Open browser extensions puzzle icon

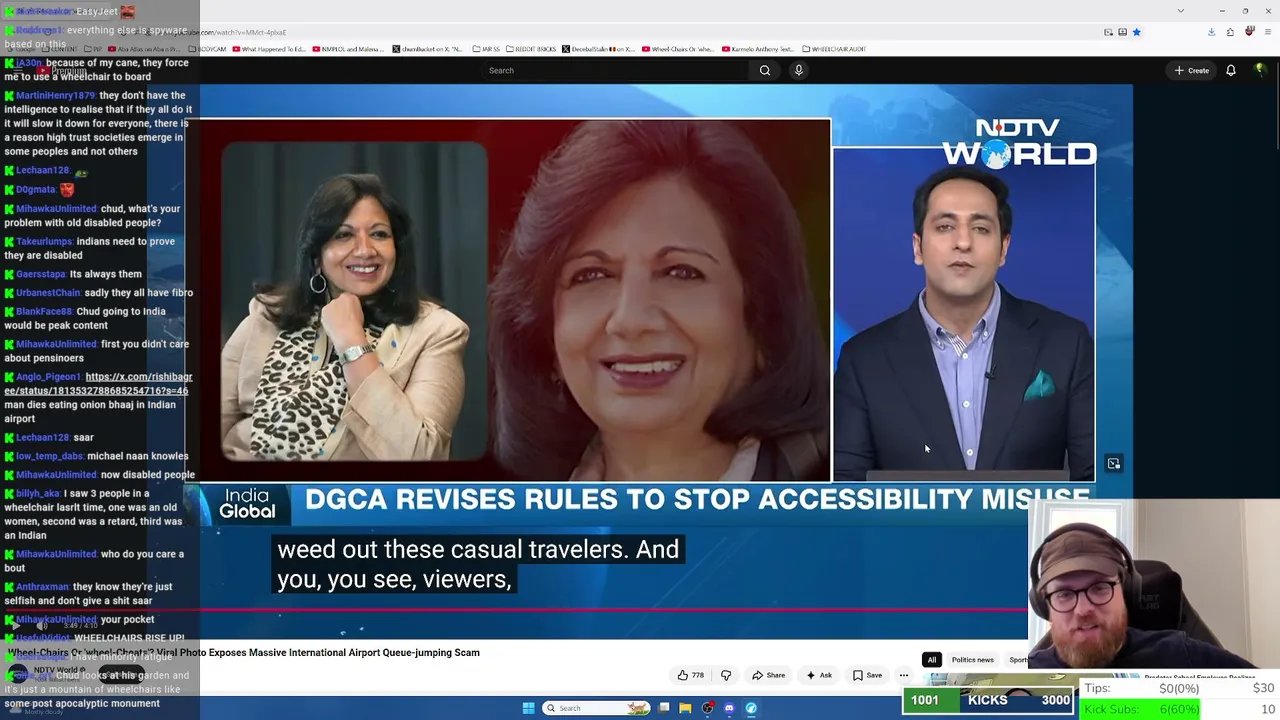[x=1230, y=32]
